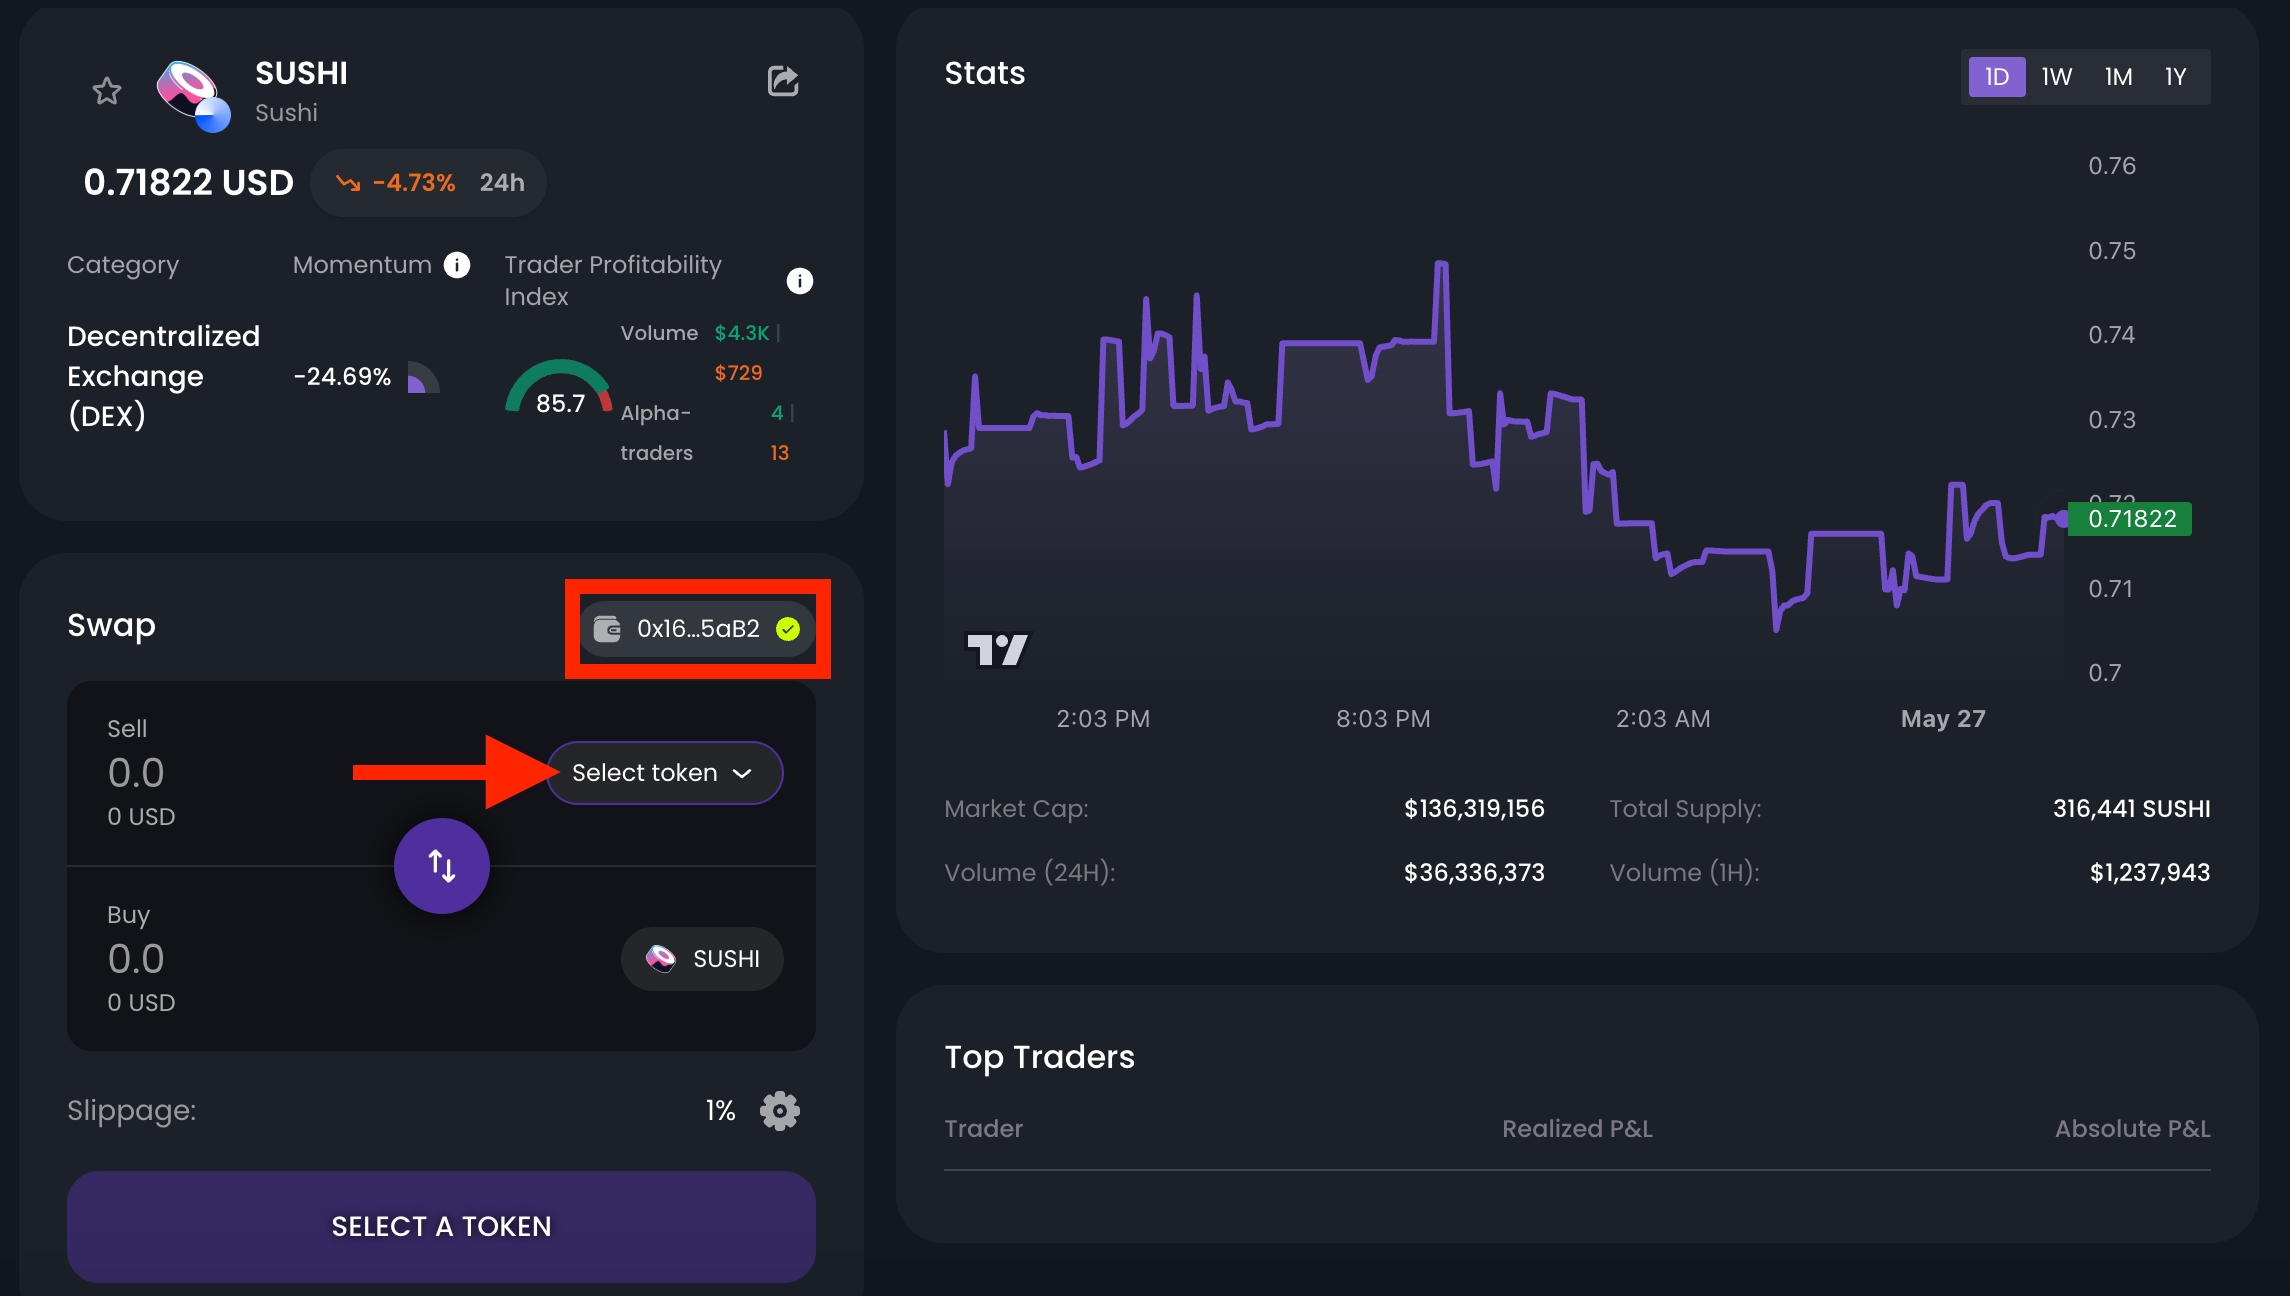Click the swap direction arrows button
2290x1296 pixels.
(441, 866)
